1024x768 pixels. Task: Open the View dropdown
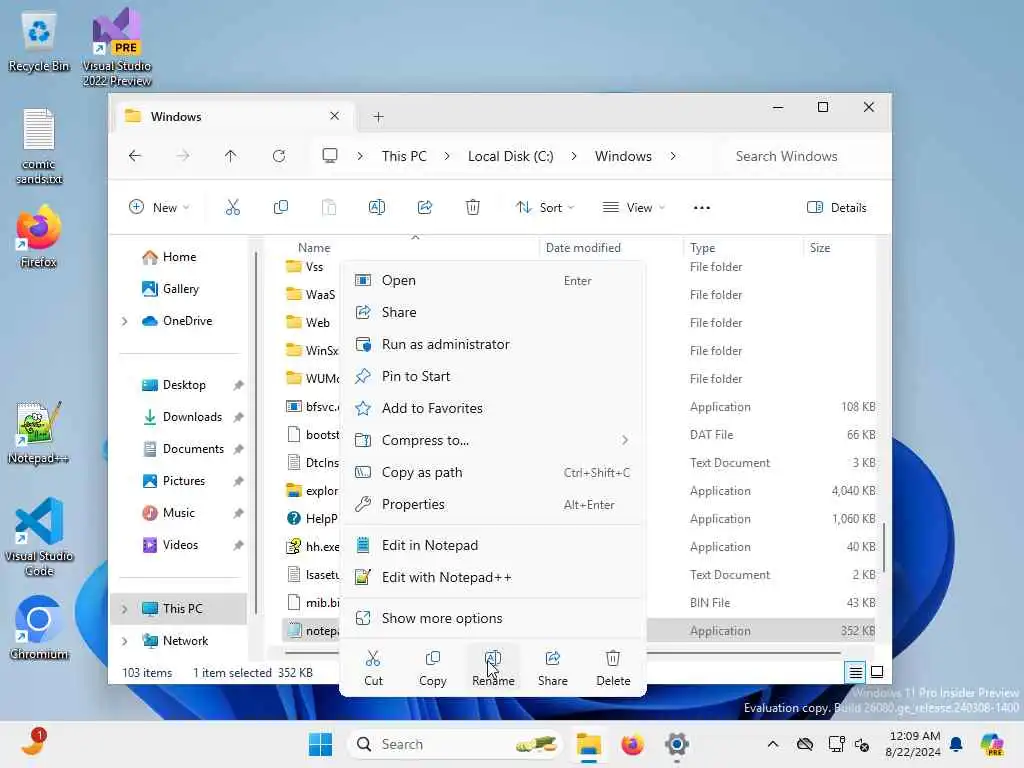coord(633,208)
